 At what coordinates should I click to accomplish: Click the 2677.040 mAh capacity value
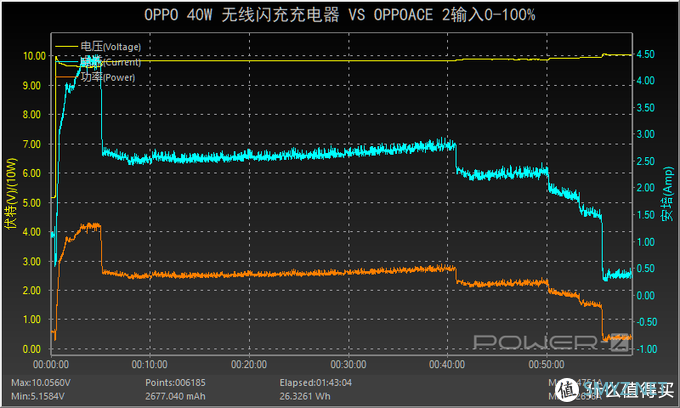pyautogui.click(x=175, y=396)
